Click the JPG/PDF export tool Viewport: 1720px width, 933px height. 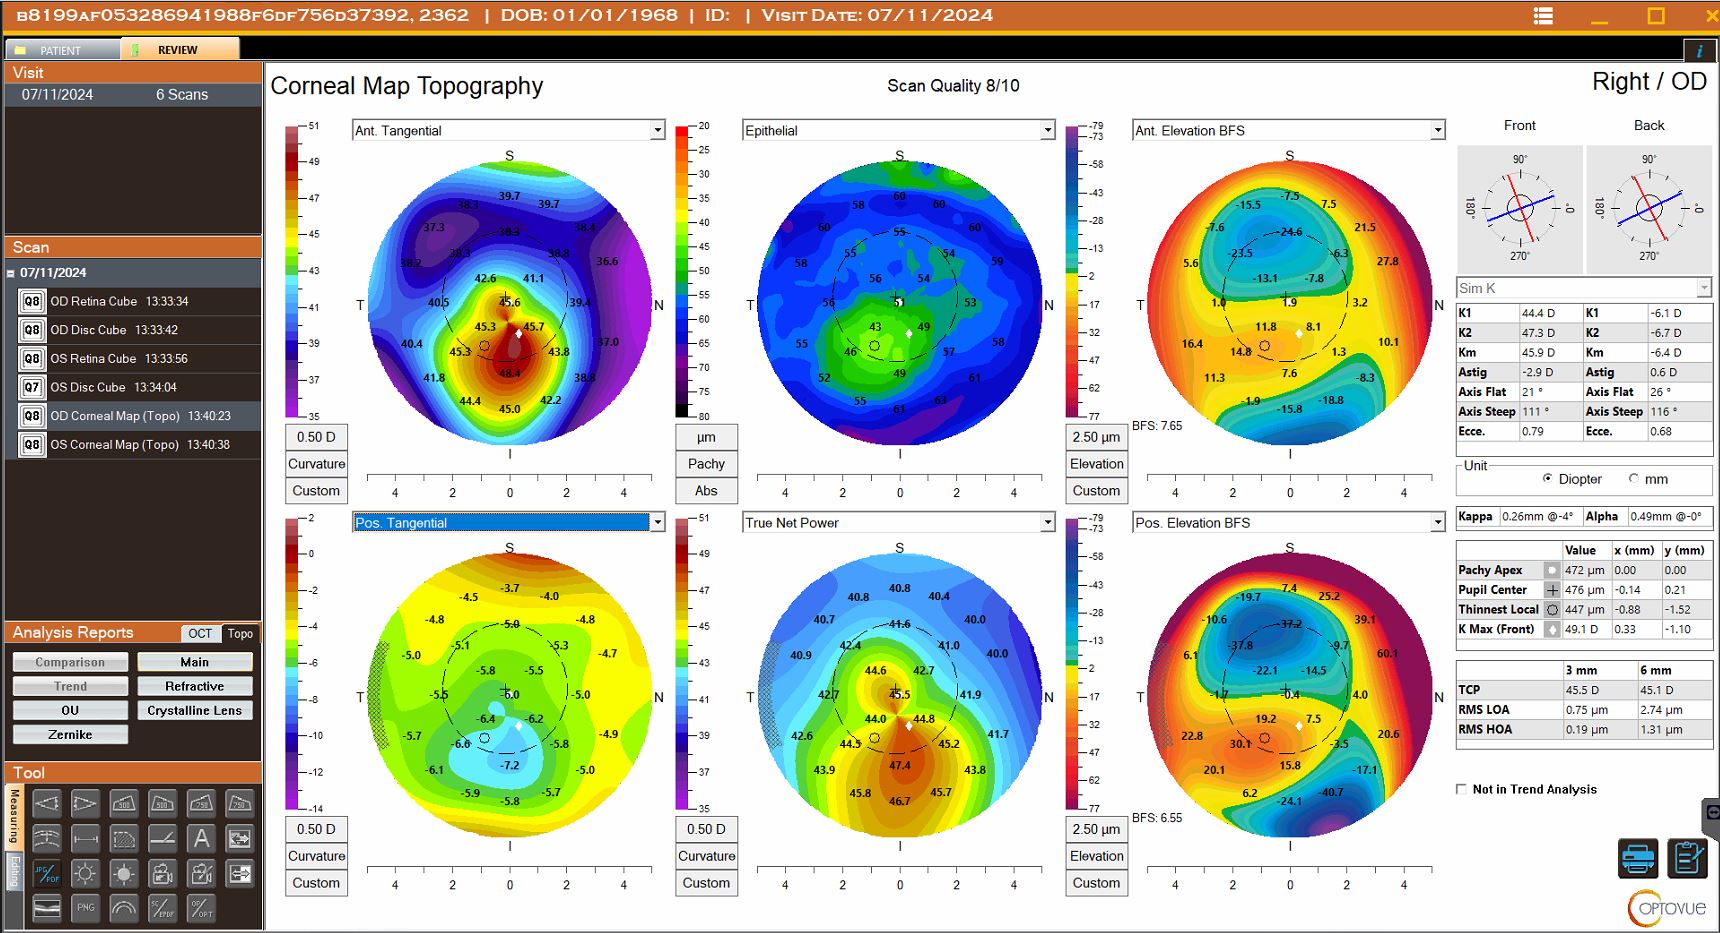pyautogui.click(x=47, y=873)
